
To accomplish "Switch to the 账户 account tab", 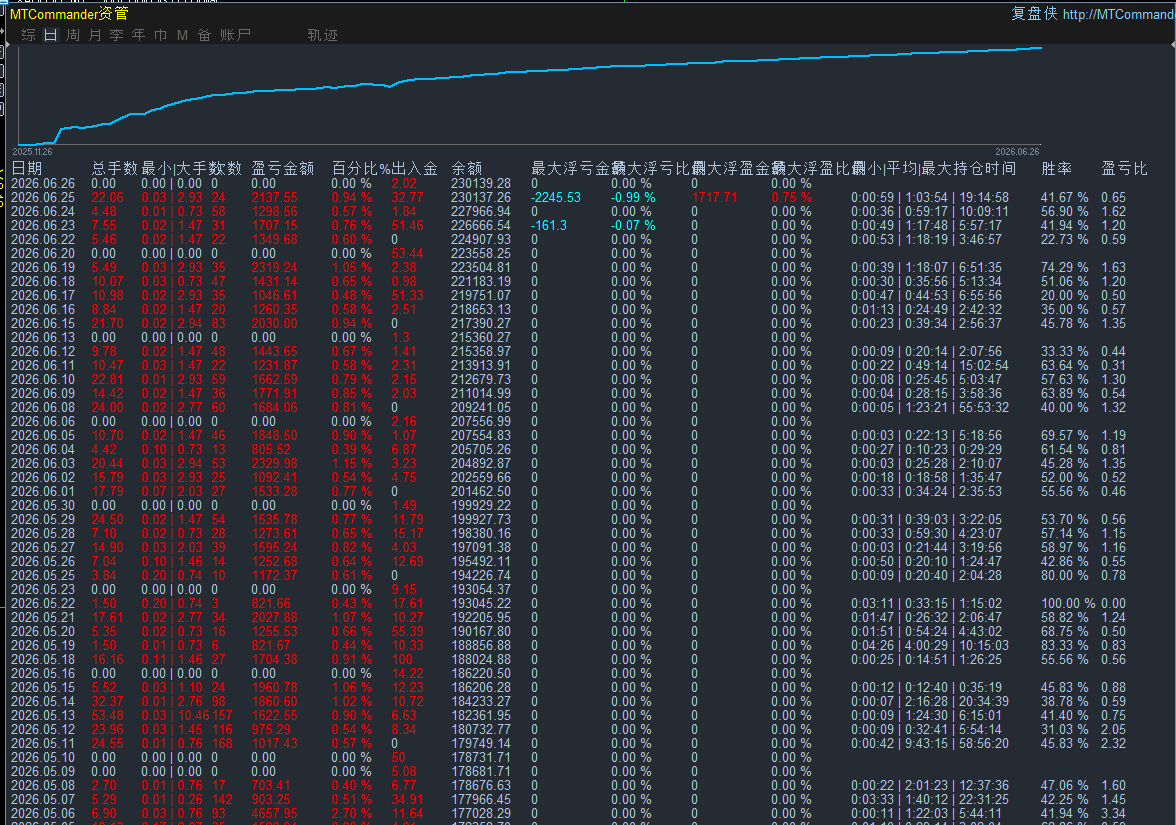I will [235, 35].
